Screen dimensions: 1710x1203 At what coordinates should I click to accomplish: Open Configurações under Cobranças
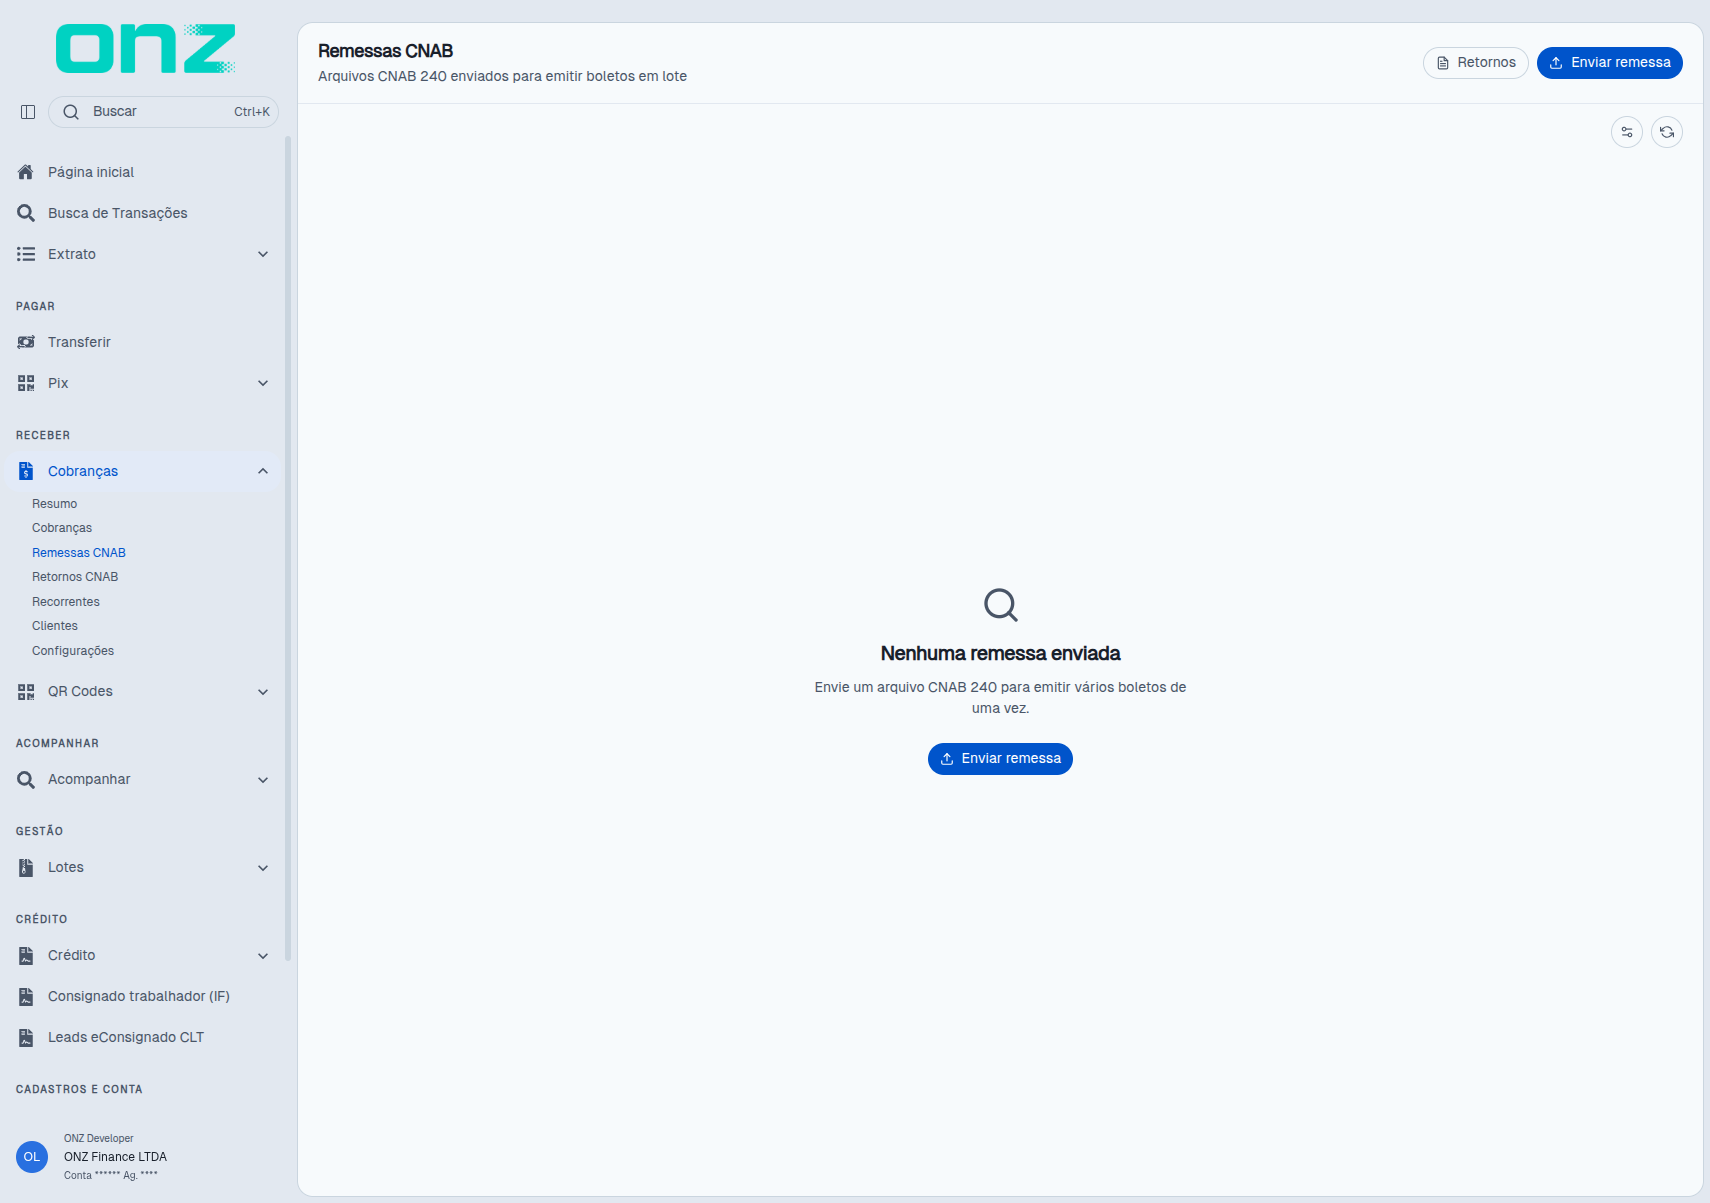pos(73,651)
